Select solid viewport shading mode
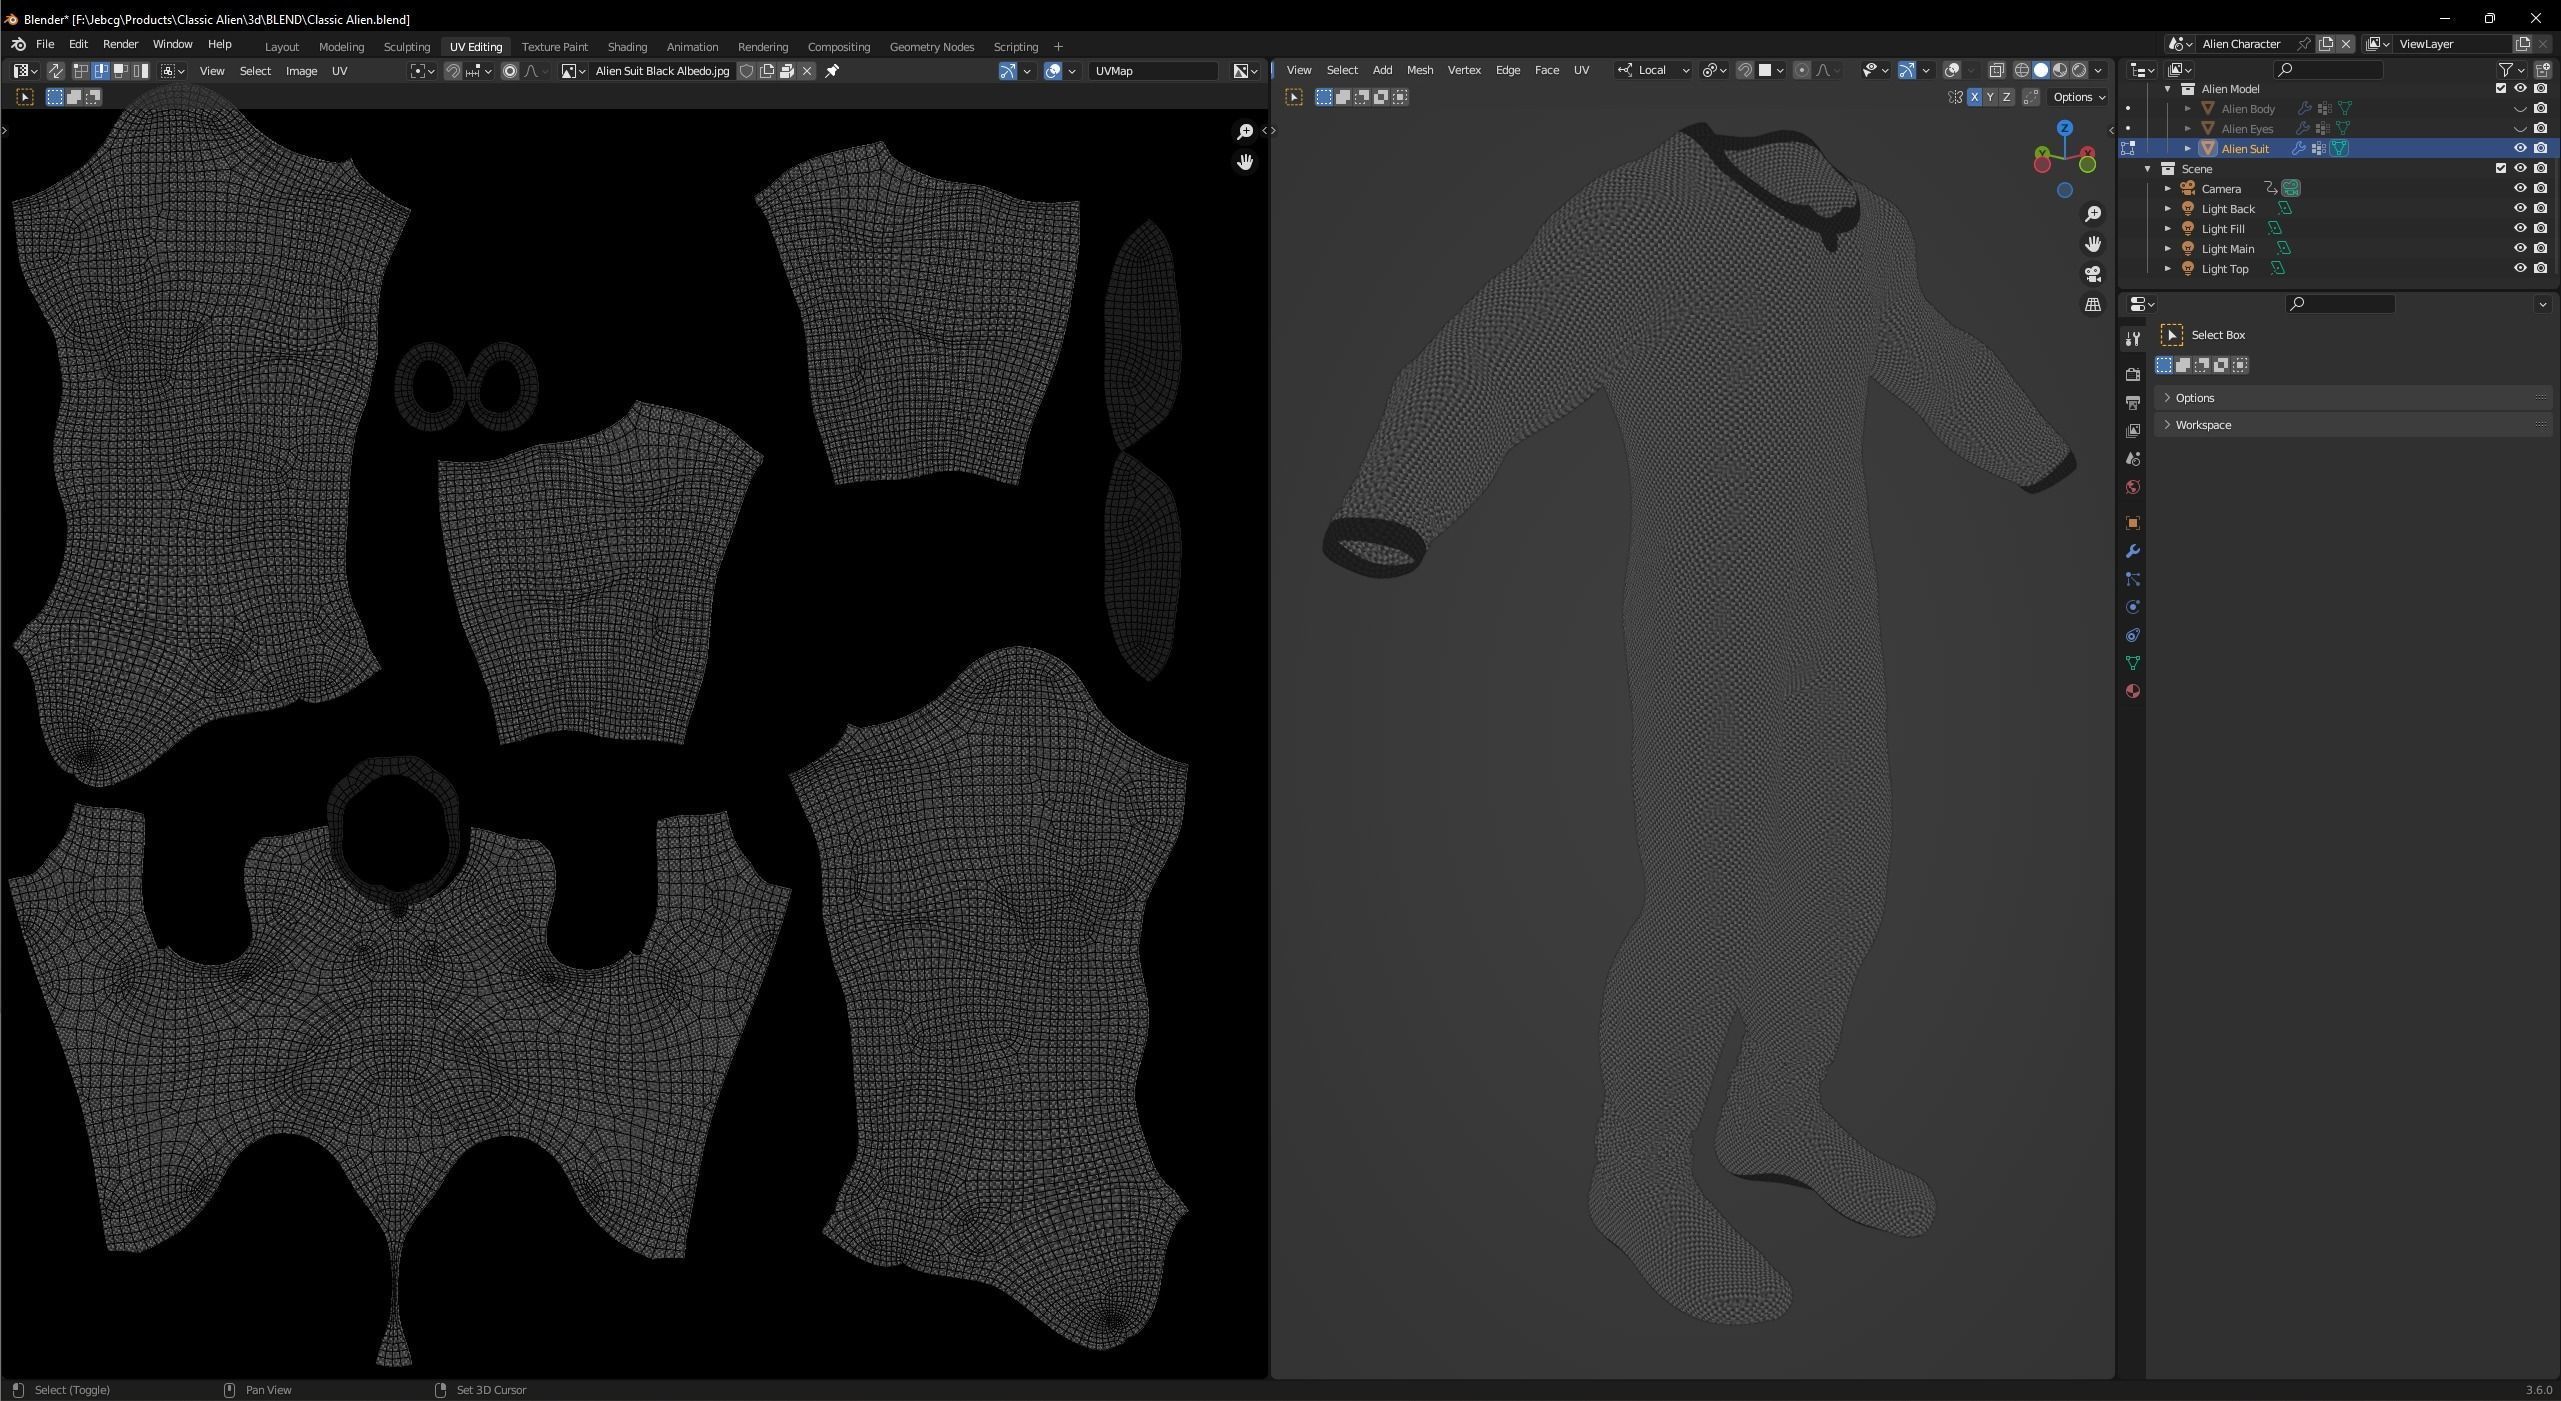Image resolution: width=2561 pixels, height=1401 pixels. coord(2041,70)
